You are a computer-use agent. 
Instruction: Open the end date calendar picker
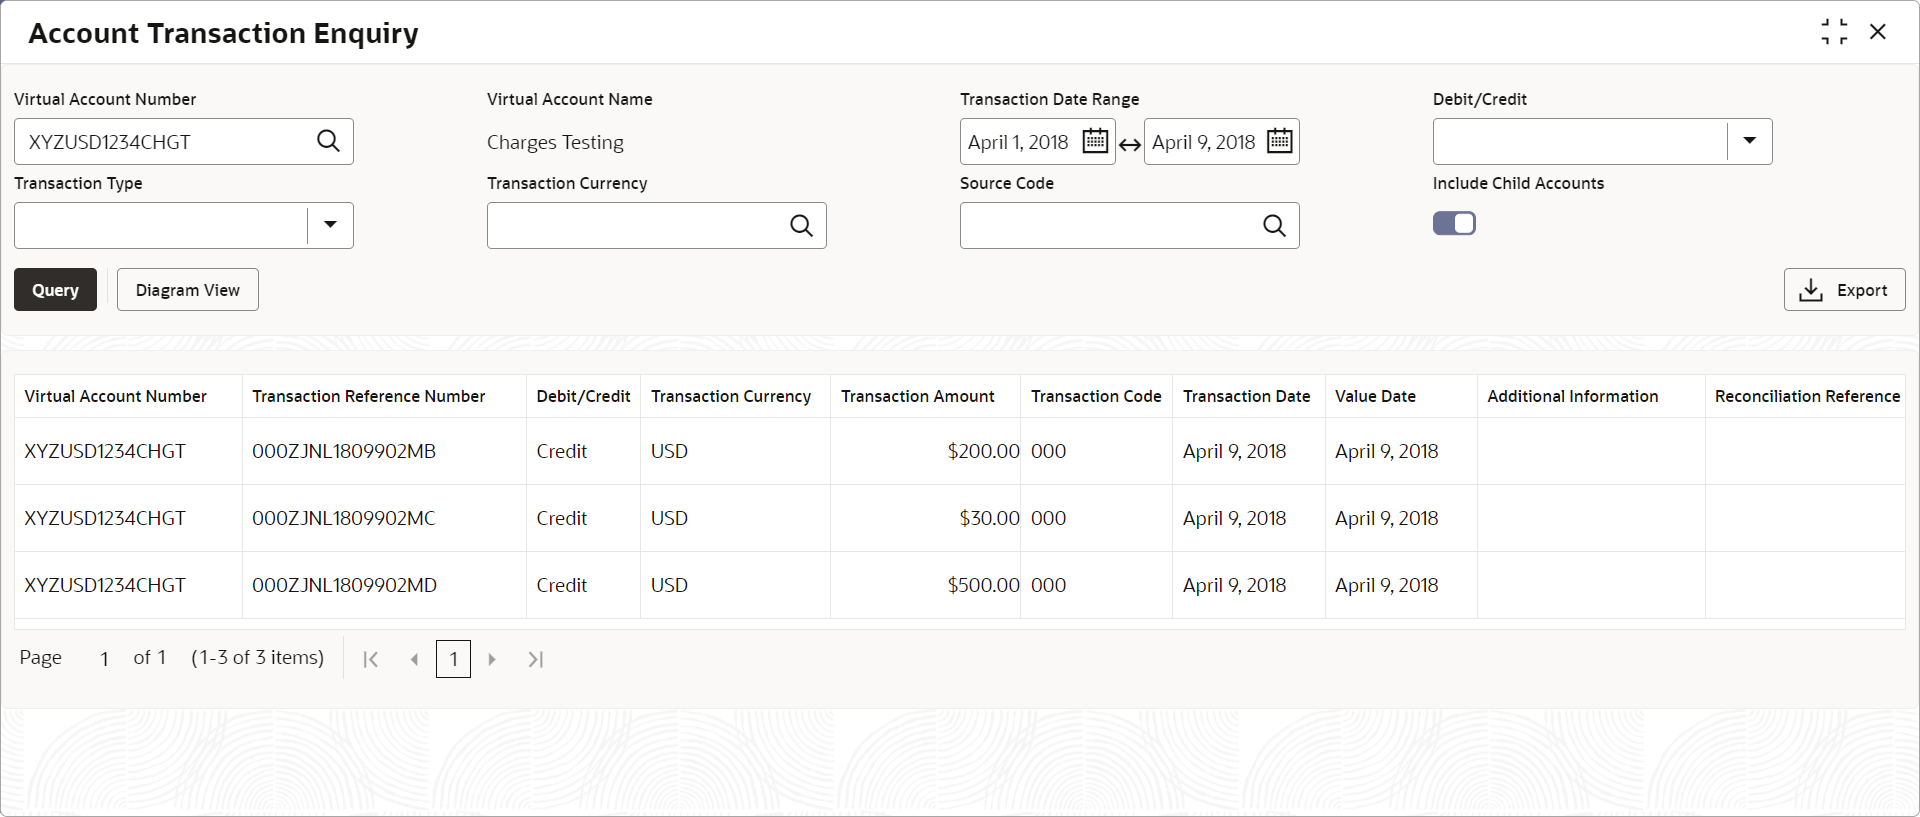tap(1279, 141)
